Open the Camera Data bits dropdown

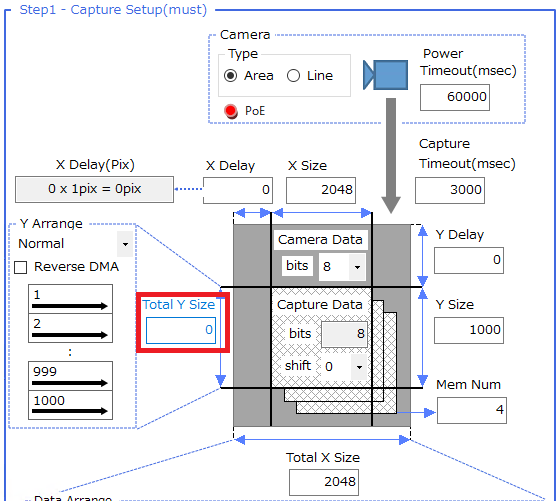357,267
